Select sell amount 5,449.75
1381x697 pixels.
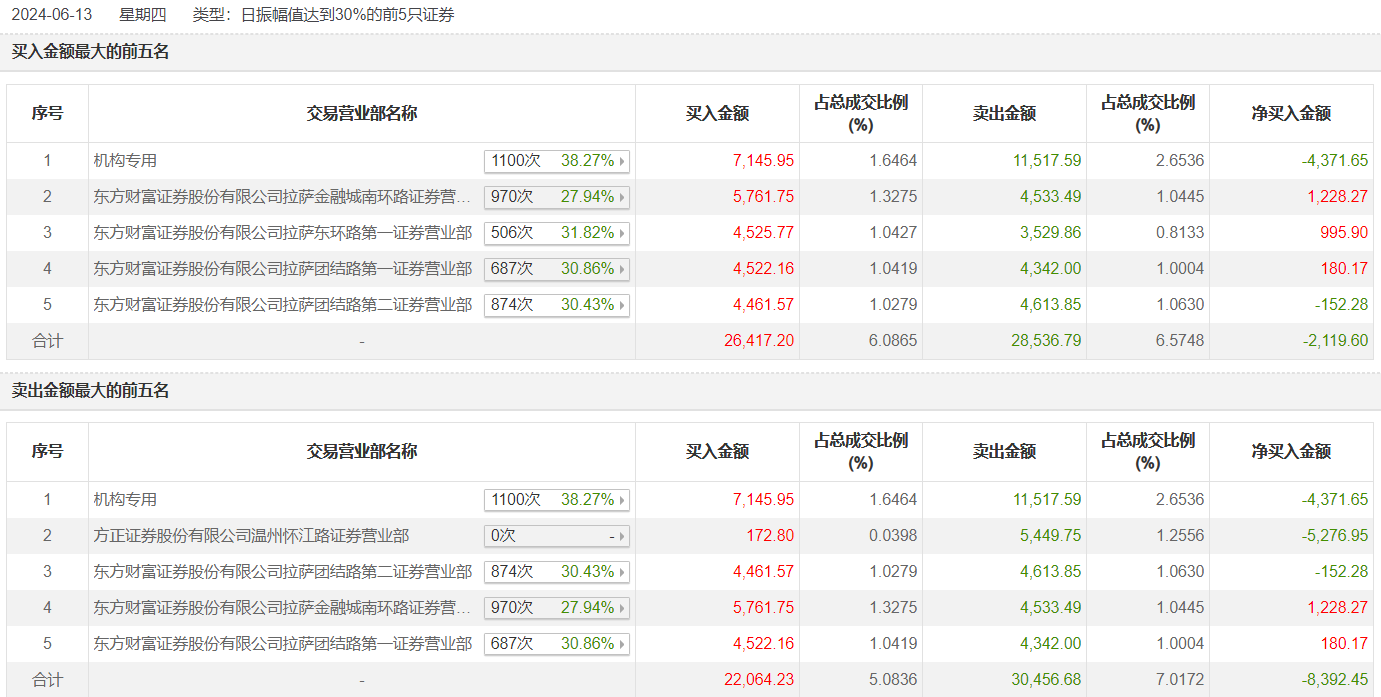coord(1051,536)
